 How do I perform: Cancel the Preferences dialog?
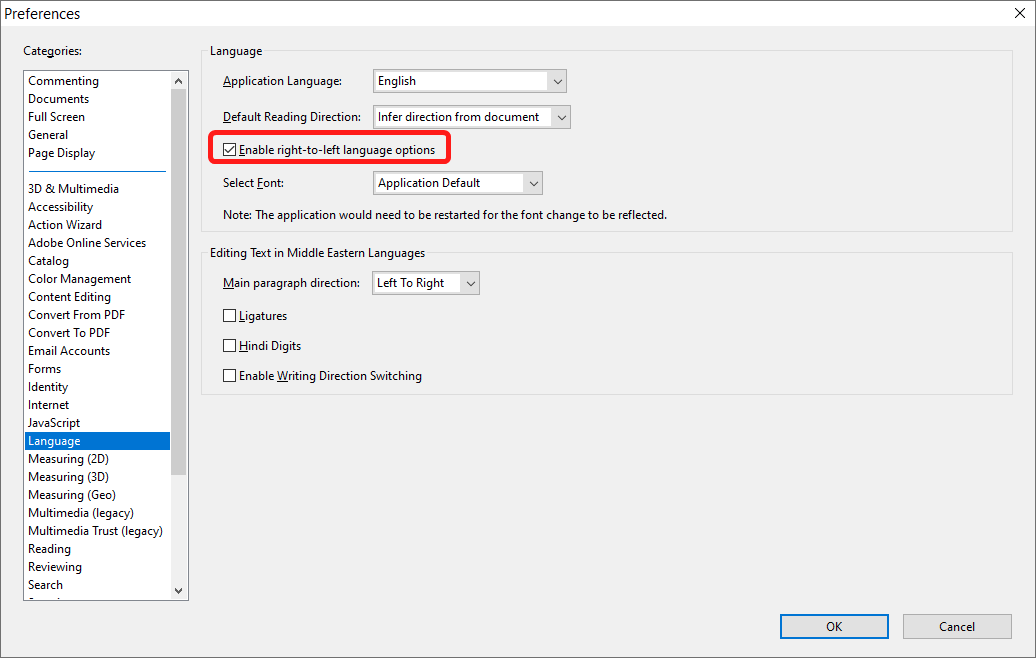pos(956,627)
